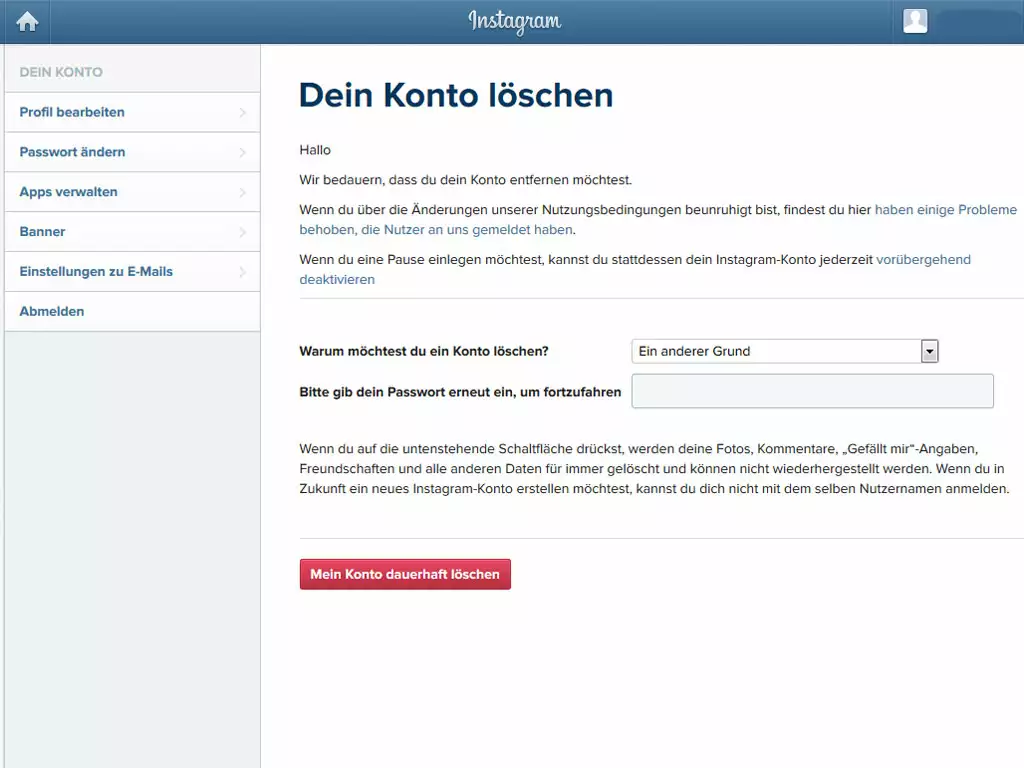Click the chevron arrow beside Apps verwalten

(243, 192)
